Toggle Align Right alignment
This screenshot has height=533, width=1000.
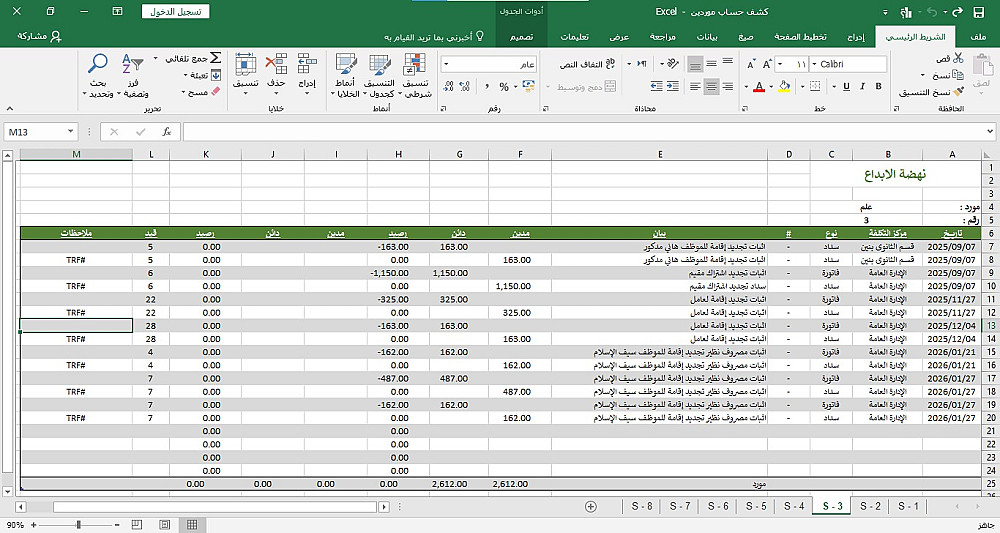[x=728, y=86]
